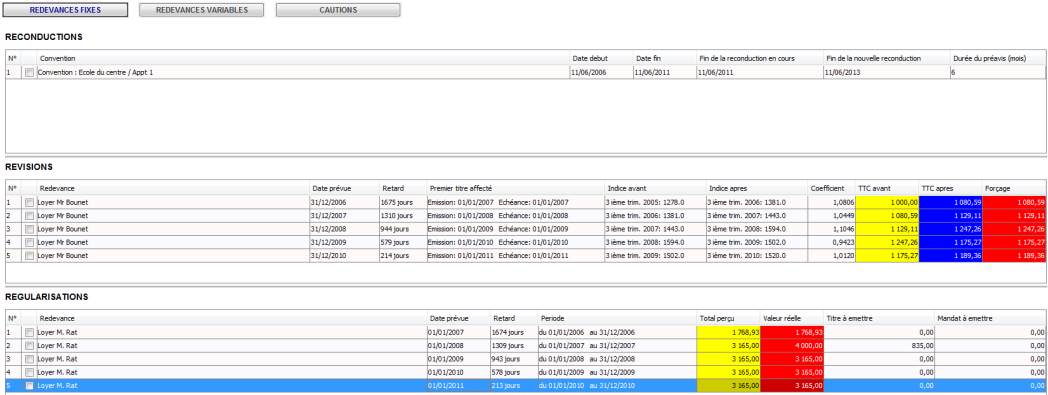This screenshot has width=1048, height=395.
Task: Select the red Valeur réelle cell 4 000,00
Action: coord(791,346)
